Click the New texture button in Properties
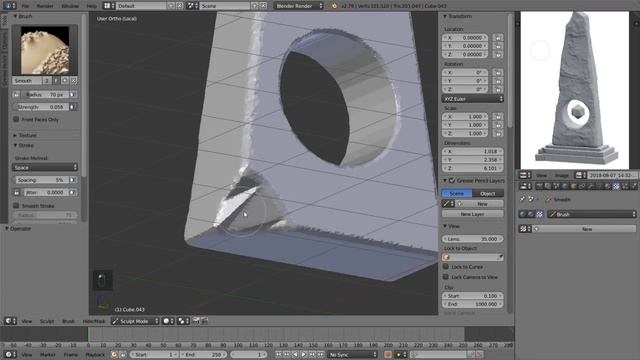640x360 pixels. (x=584, y=229)
